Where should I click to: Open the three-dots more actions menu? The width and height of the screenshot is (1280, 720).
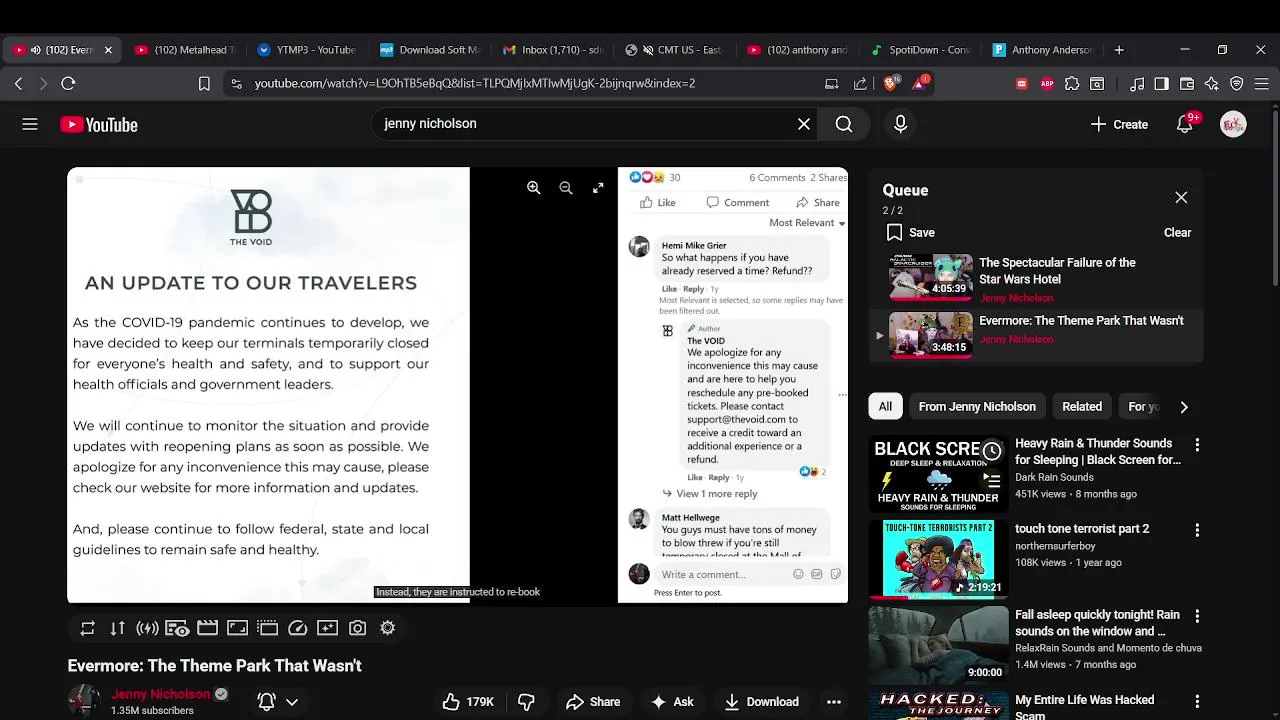[834, 702]
